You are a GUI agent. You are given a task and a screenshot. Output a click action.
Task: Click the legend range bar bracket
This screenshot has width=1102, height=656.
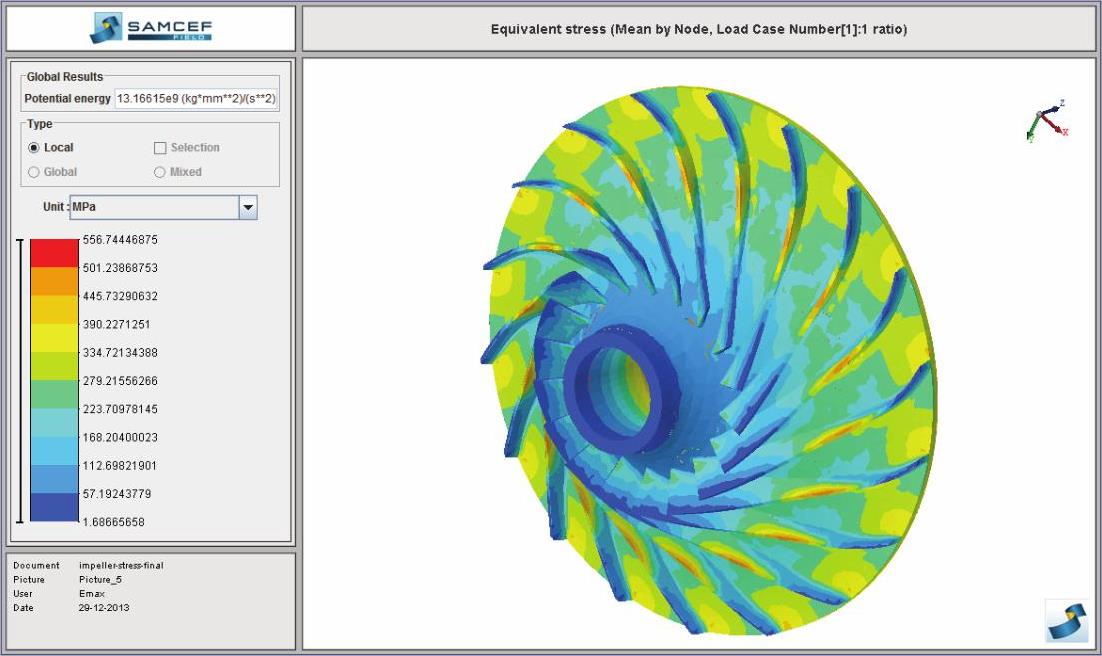pyautogui.click(x=18, y=381)
